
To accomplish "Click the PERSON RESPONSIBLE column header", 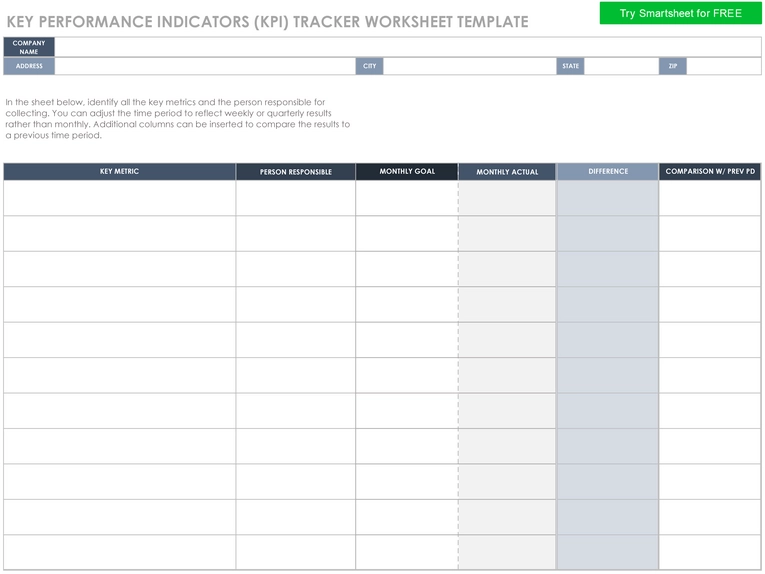I will [296, 172].
